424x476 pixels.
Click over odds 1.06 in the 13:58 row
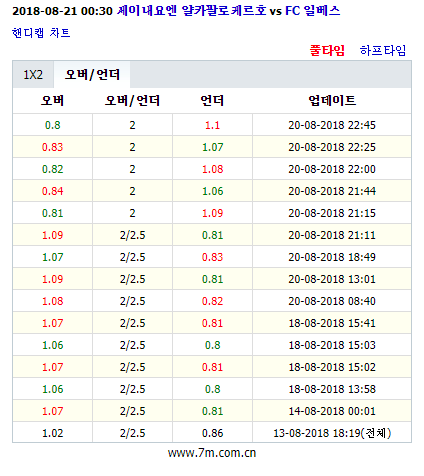tap(52, 389)
